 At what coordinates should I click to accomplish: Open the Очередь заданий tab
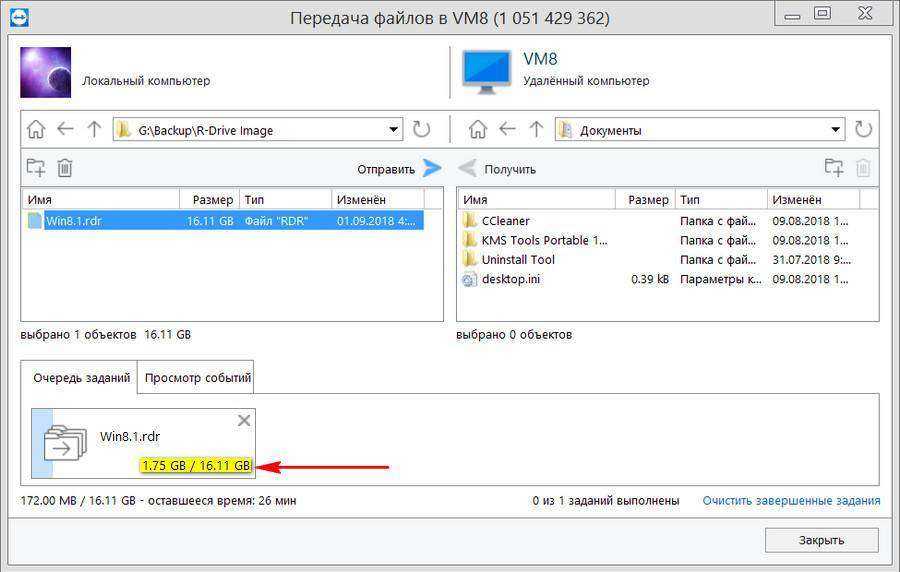[x=81, y=378]
